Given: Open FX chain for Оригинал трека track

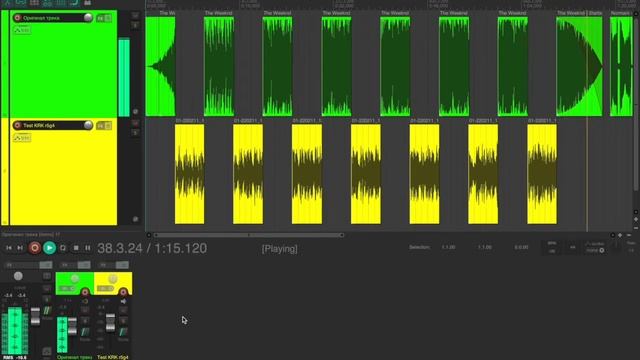Looking at the screenshot, I should (100, 18).
